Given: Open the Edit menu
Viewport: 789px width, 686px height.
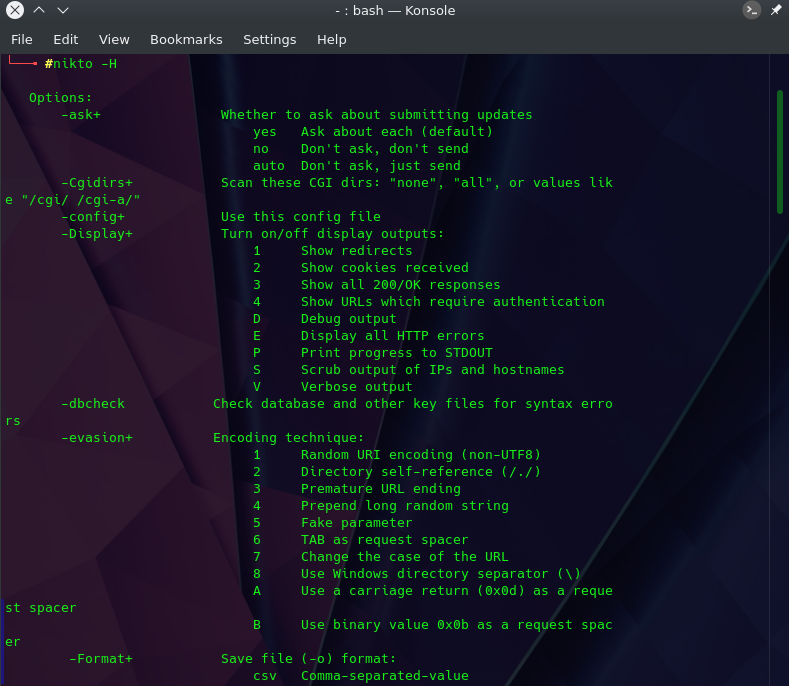Looking at the screenshot, I should [x=65, y=40].
